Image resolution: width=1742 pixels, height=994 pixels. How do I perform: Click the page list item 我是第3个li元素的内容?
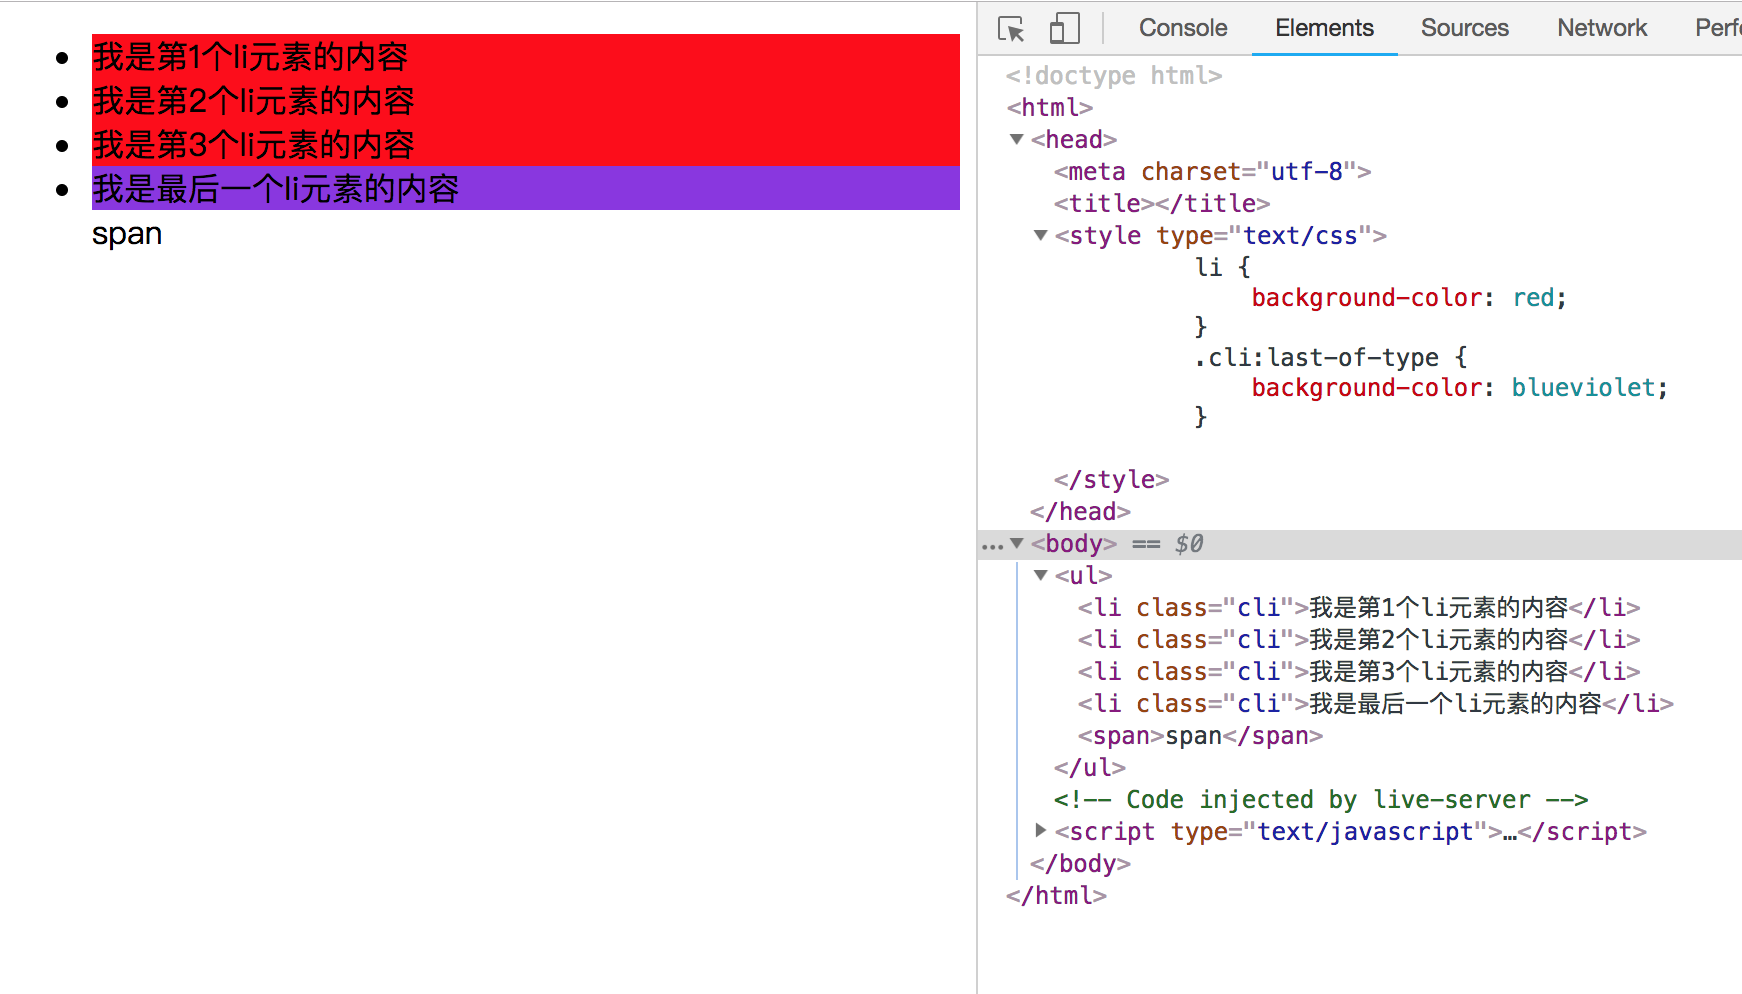click(x=526, y=144)
